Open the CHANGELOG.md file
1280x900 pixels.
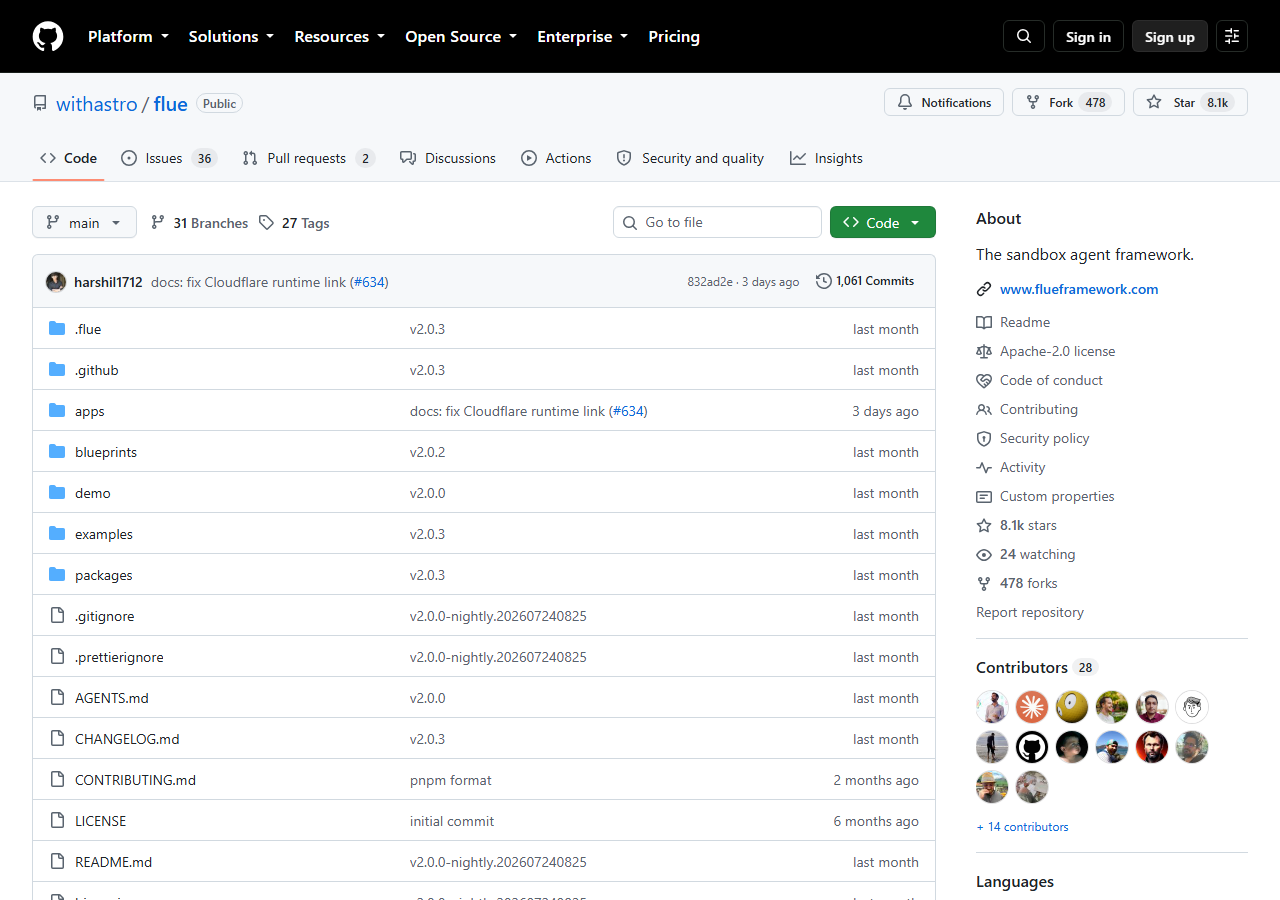click(x=127, y=739)
